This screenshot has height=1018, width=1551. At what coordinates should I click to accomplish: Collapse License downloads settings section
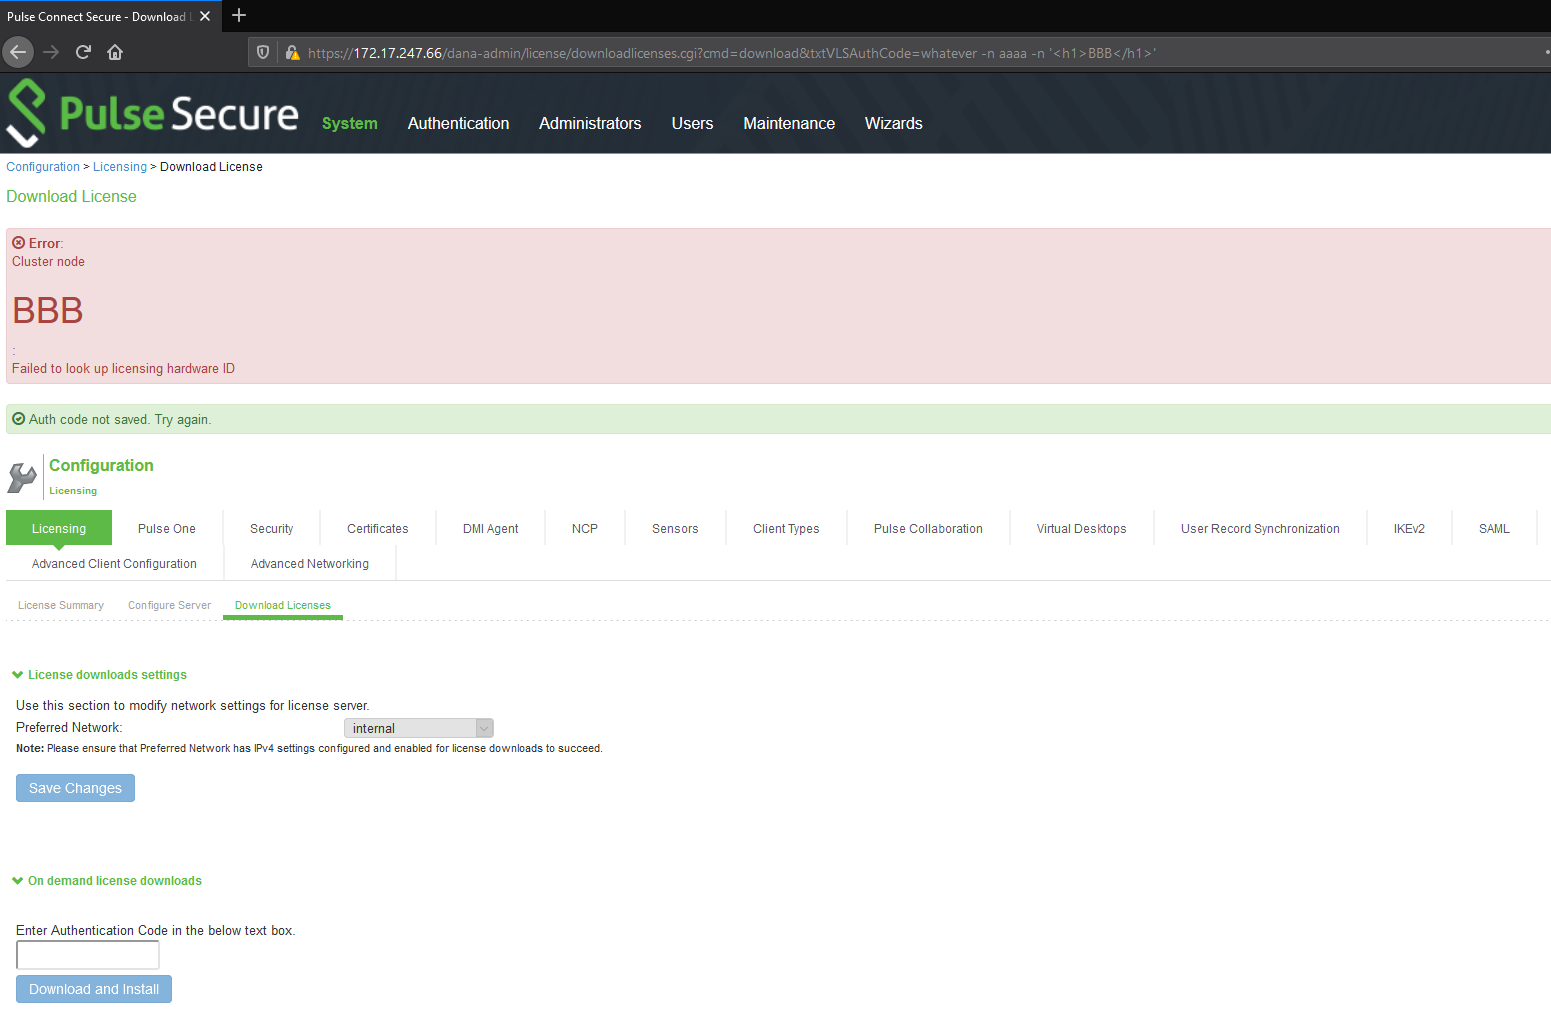pyautogui.click(x=17, y=675)
